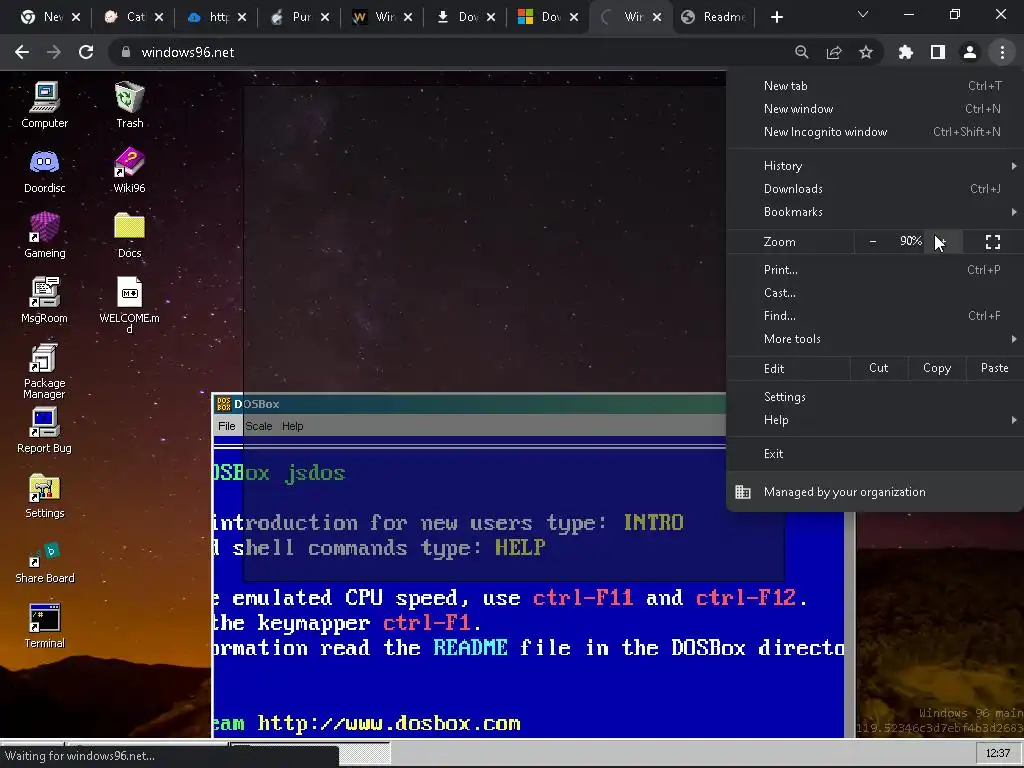Image resolution: width=1024 pixels, height=768 pixels.
Task: Open the Extensions puzzle icon
Action: pos(906,52)
